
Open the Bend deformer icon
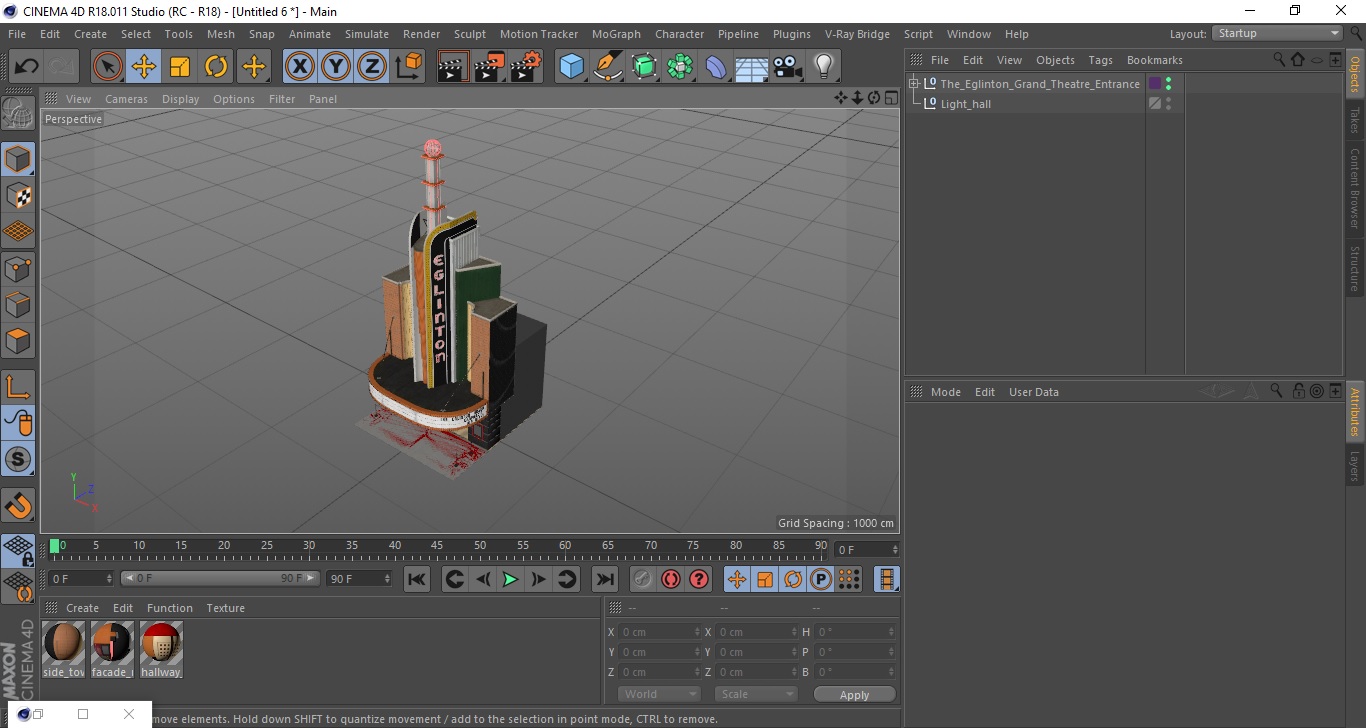click(x=716, y=67)
